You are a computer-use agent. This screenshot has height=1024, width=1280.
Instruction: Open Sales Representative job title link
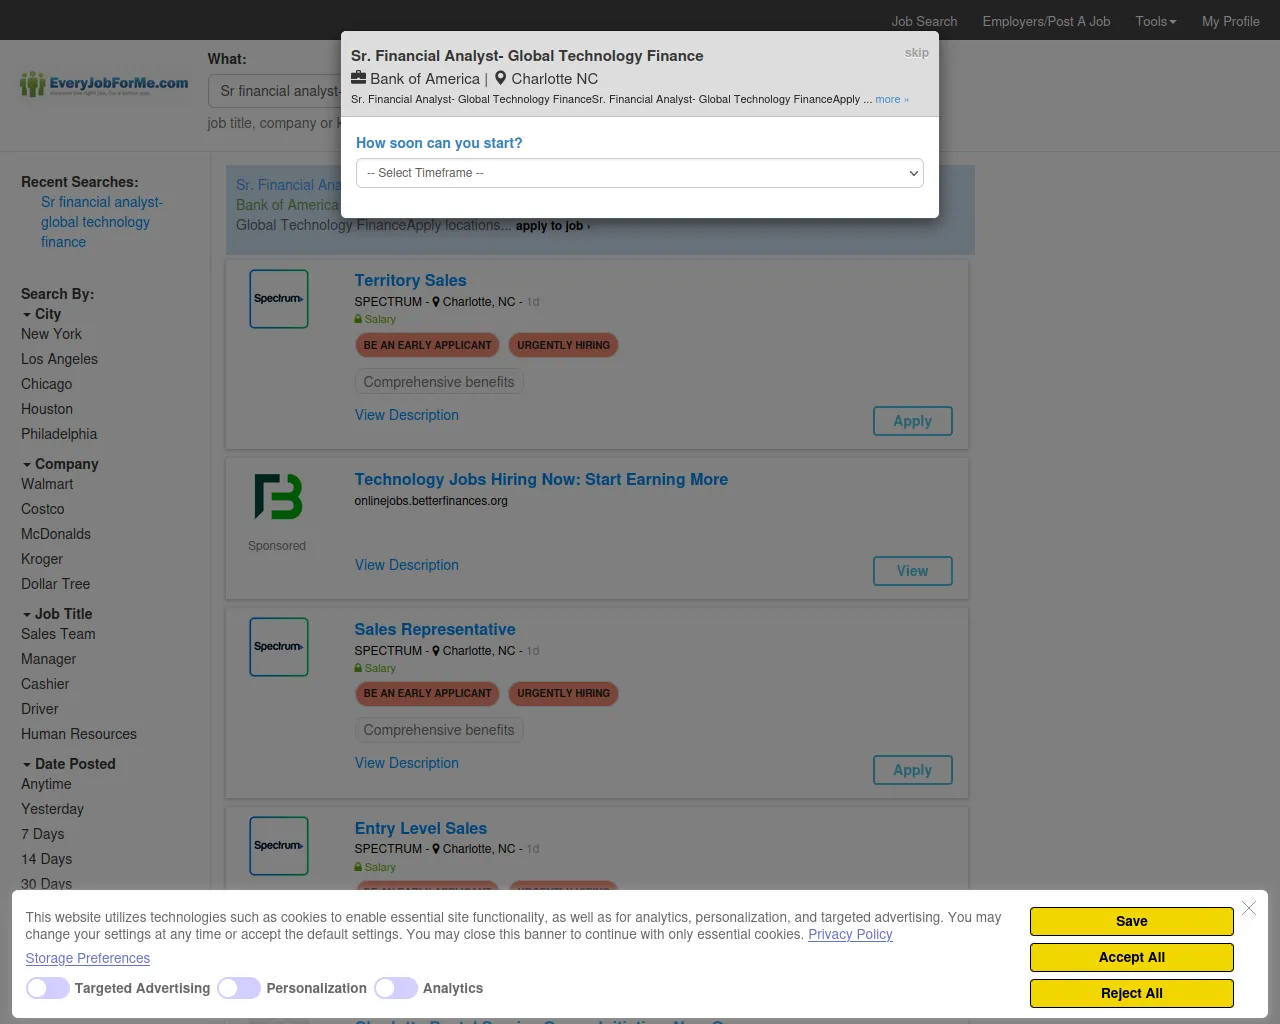(435, 629)
